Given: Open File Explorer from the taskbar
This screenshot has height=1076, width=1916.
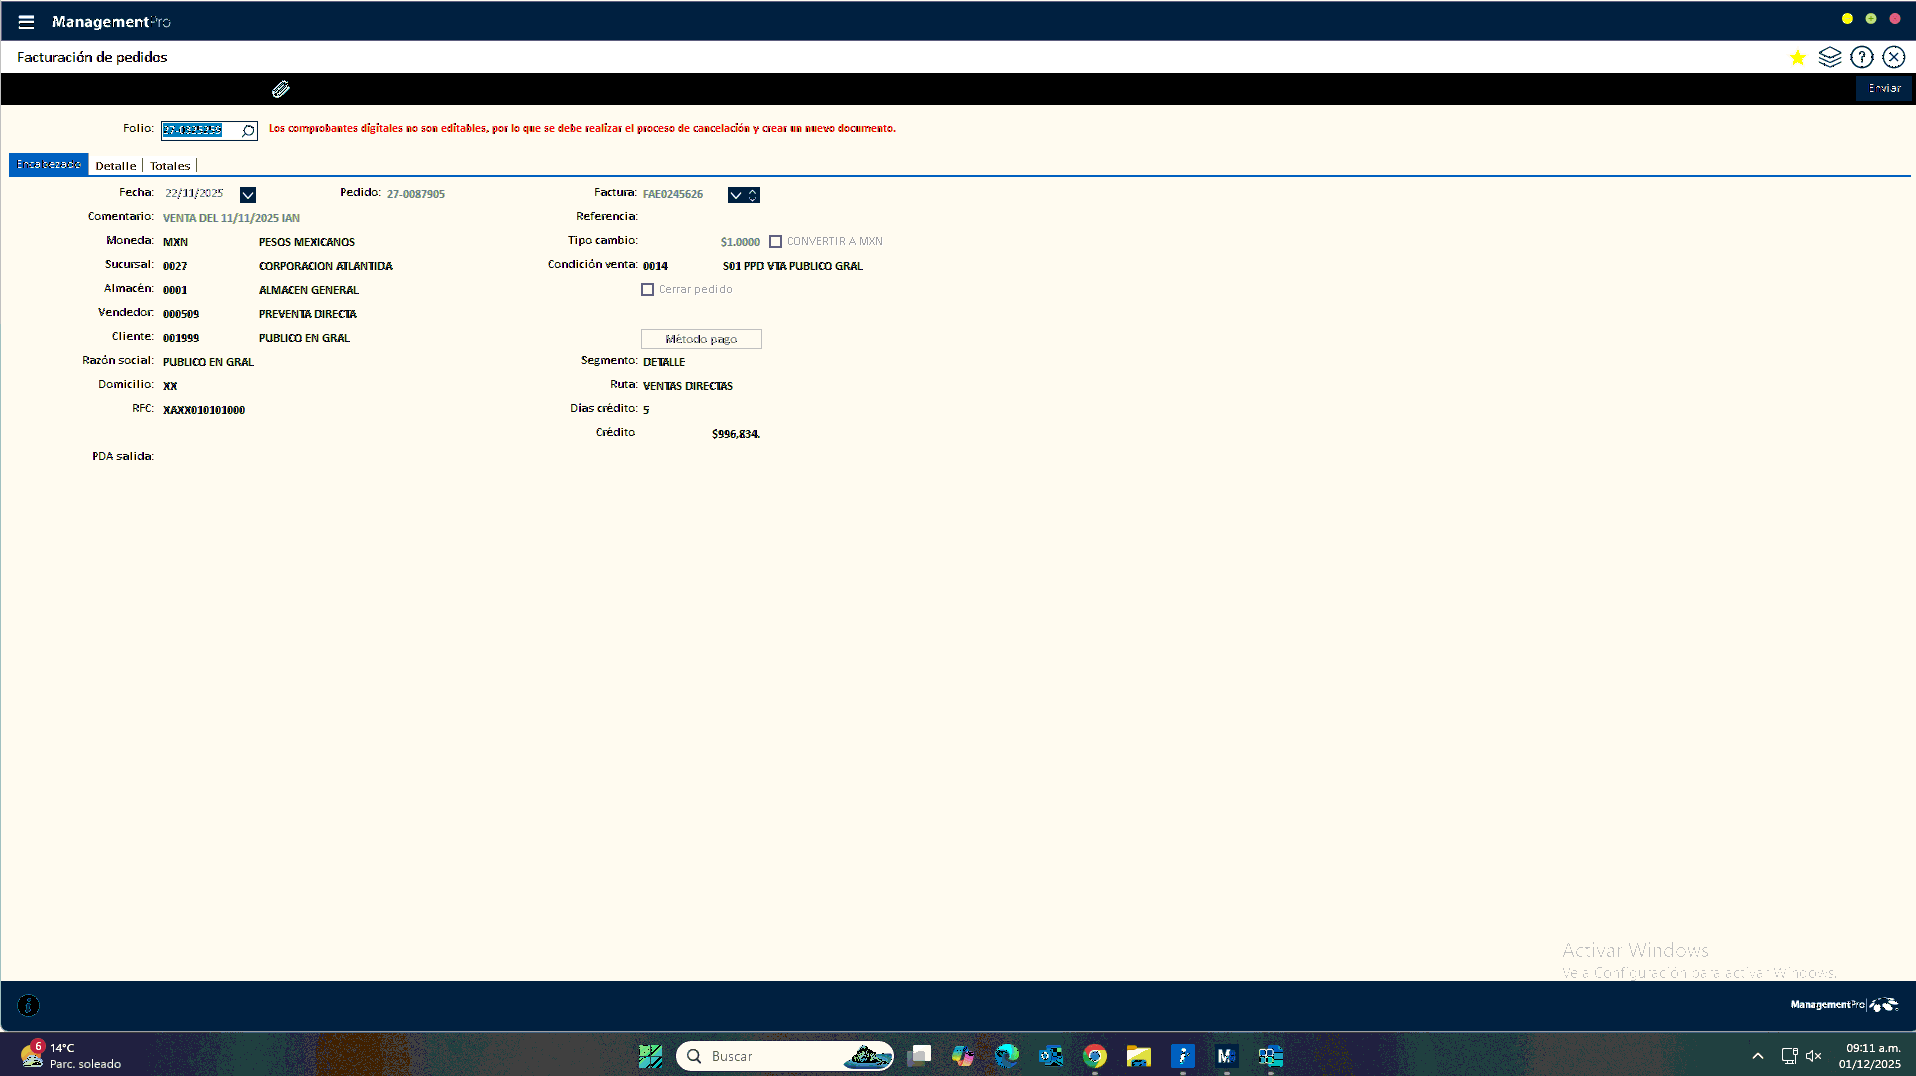Looking at the screenshot, I should (1139, 1056).
